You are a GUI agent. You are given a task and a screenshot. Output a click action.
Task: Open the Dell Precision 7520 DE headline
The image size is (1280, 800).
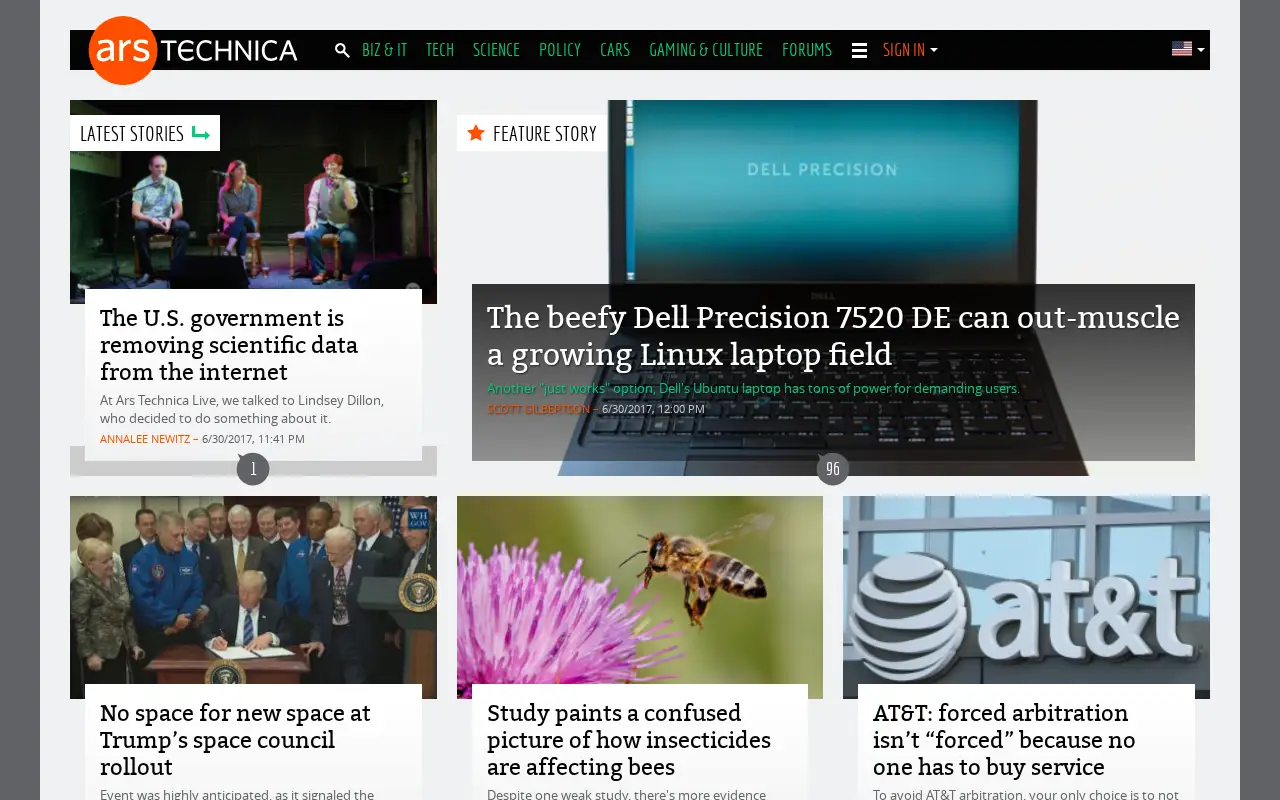(x=833, y=336)
